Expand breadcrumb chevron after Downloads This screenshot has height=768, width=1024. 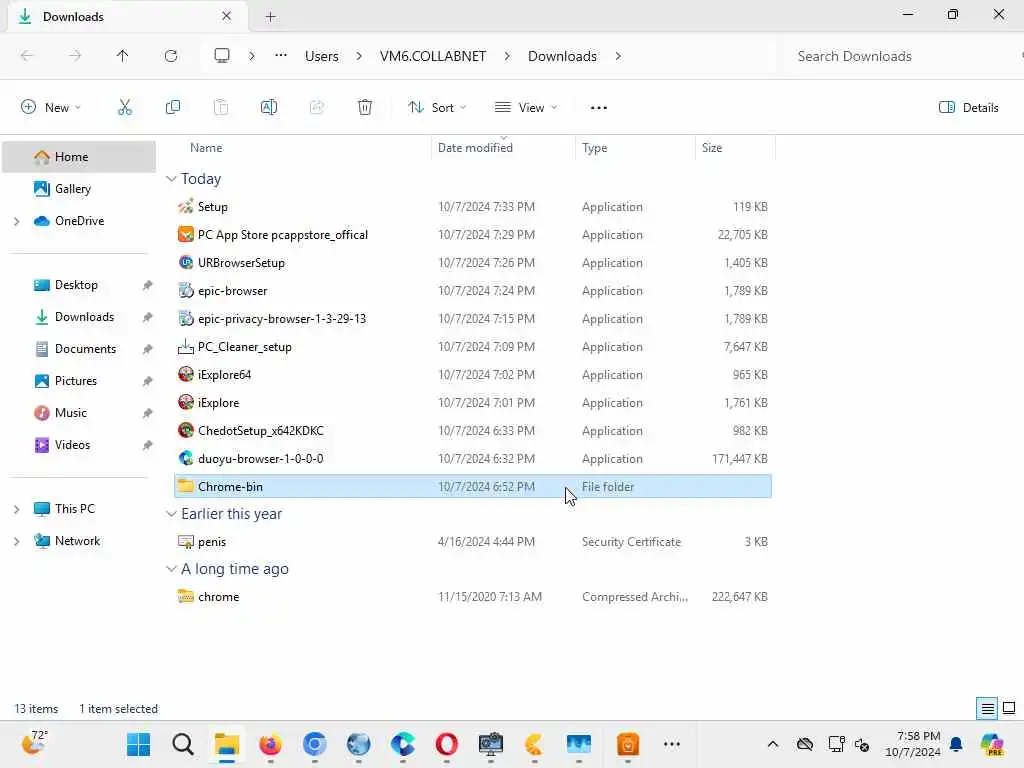tap(618, 56)
